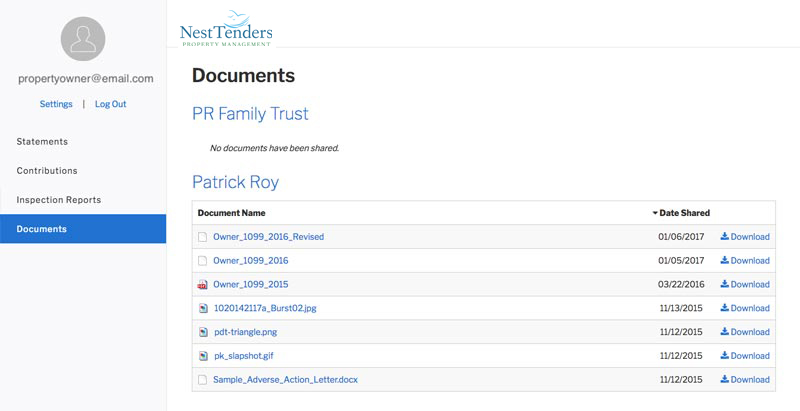800x411 pixels.
Task: Click the image icon beside pdt-triangle.png
Action: pyautogui.click(x=202, y=332)
